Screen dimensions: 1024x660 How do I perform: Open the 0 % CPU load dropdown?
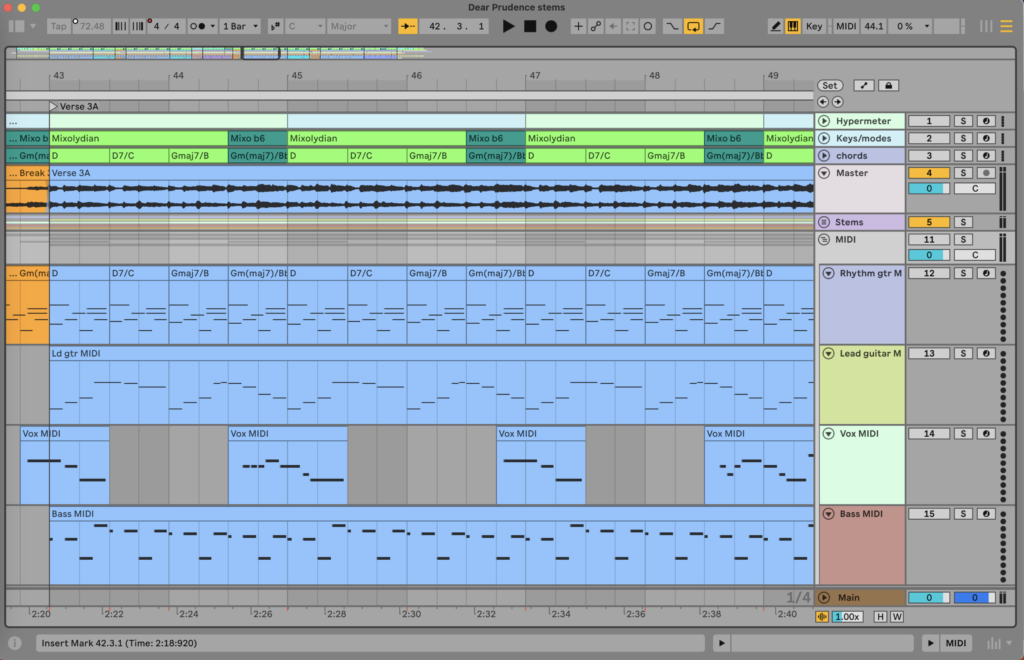[x=911, y=26]
